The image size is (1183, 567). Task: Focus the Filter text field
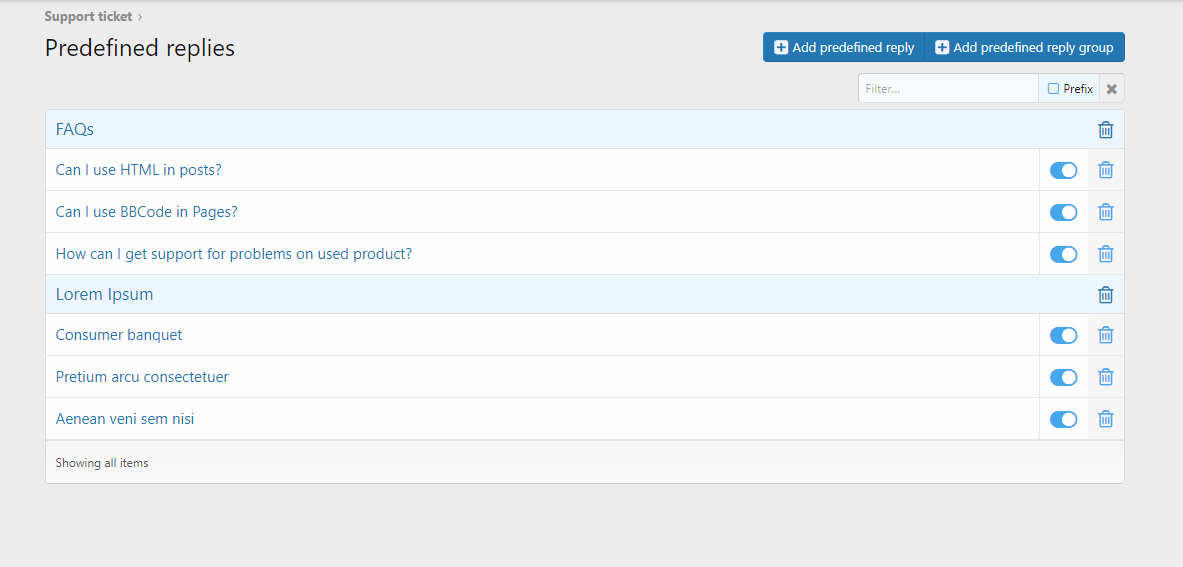pos(948,89)
